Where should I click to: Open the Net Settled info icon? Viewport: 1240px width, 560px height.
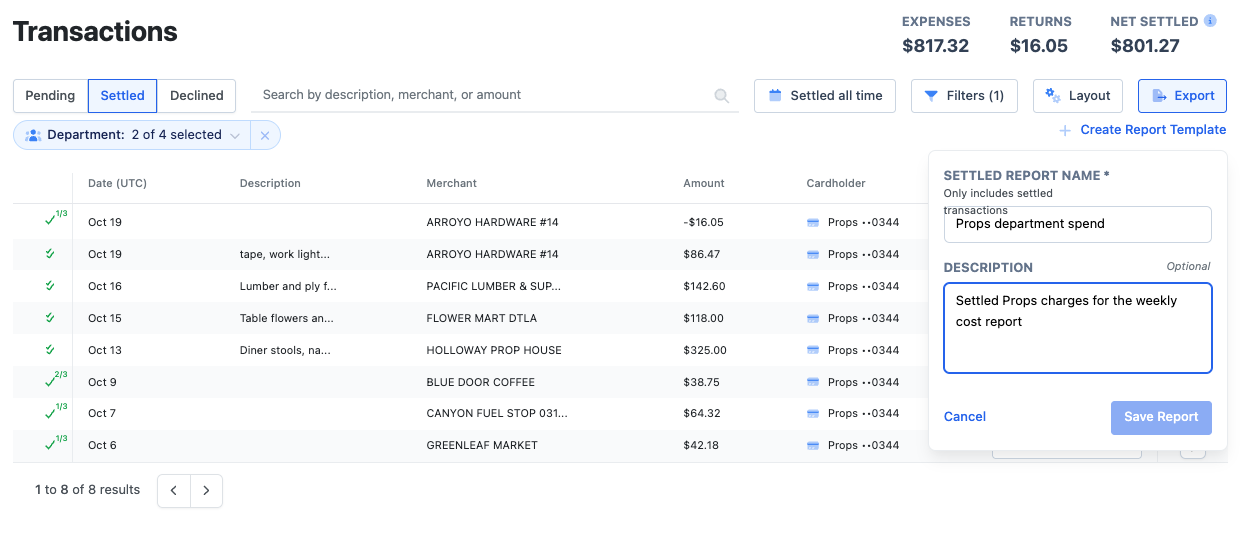1210,21
